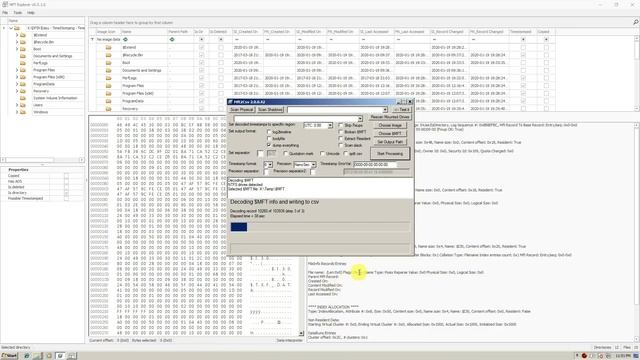Viewport: 640px width, 360px height.
Task: Expand the Users tree node
Action: 17,105
